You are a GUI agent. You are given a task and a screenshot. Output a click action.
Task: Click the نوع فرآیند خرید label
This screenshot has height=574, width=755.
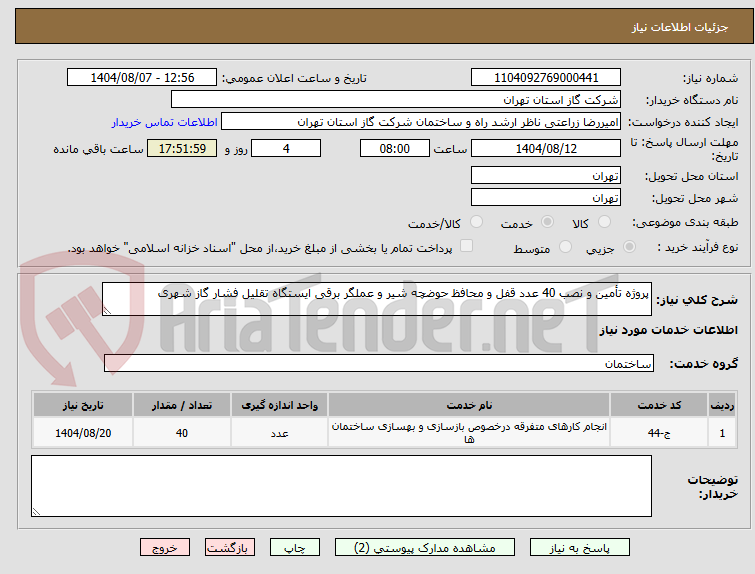coord(698,248)
